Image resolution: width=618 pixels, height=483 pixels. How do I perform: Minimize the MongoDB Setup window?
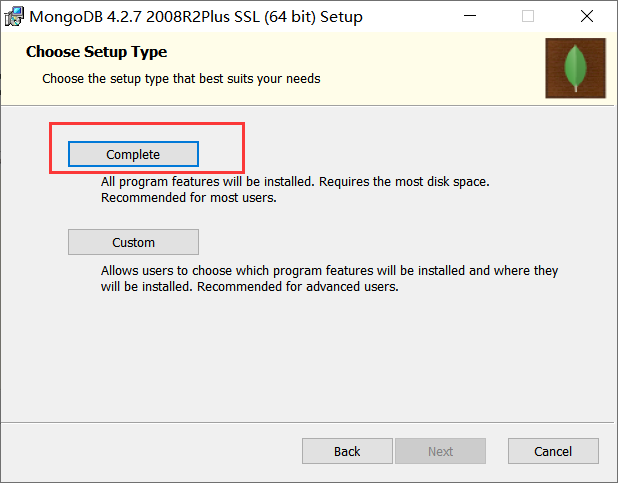click(473, 16)
